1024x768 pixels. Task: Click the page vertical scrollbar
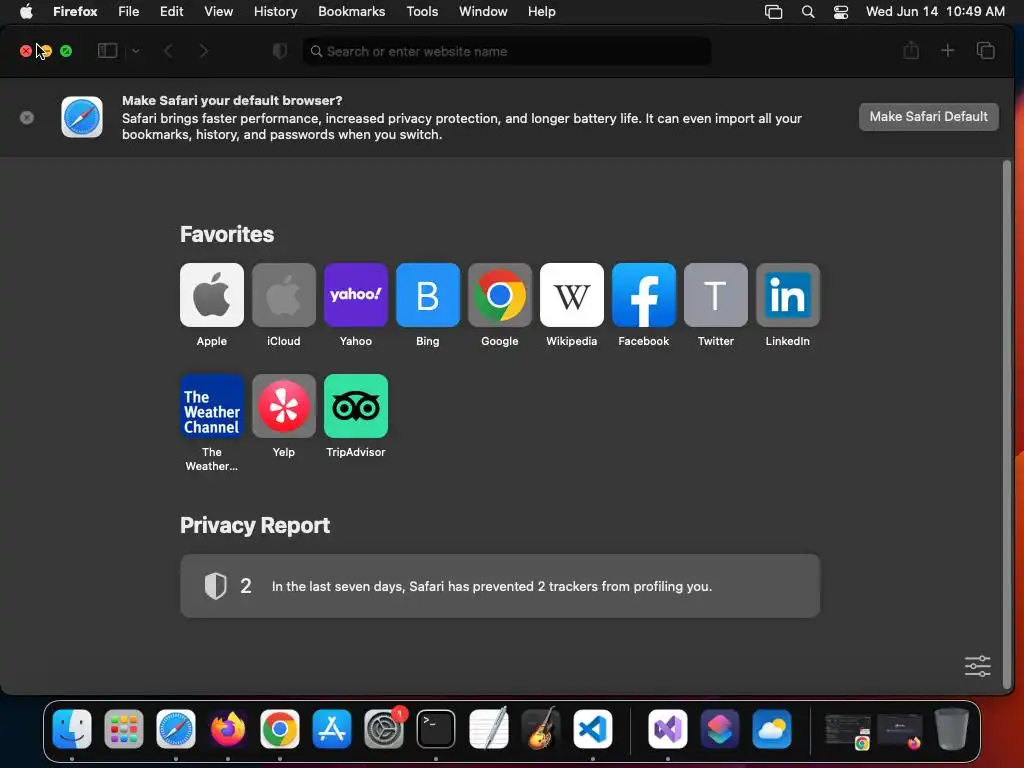point(1007,424)
